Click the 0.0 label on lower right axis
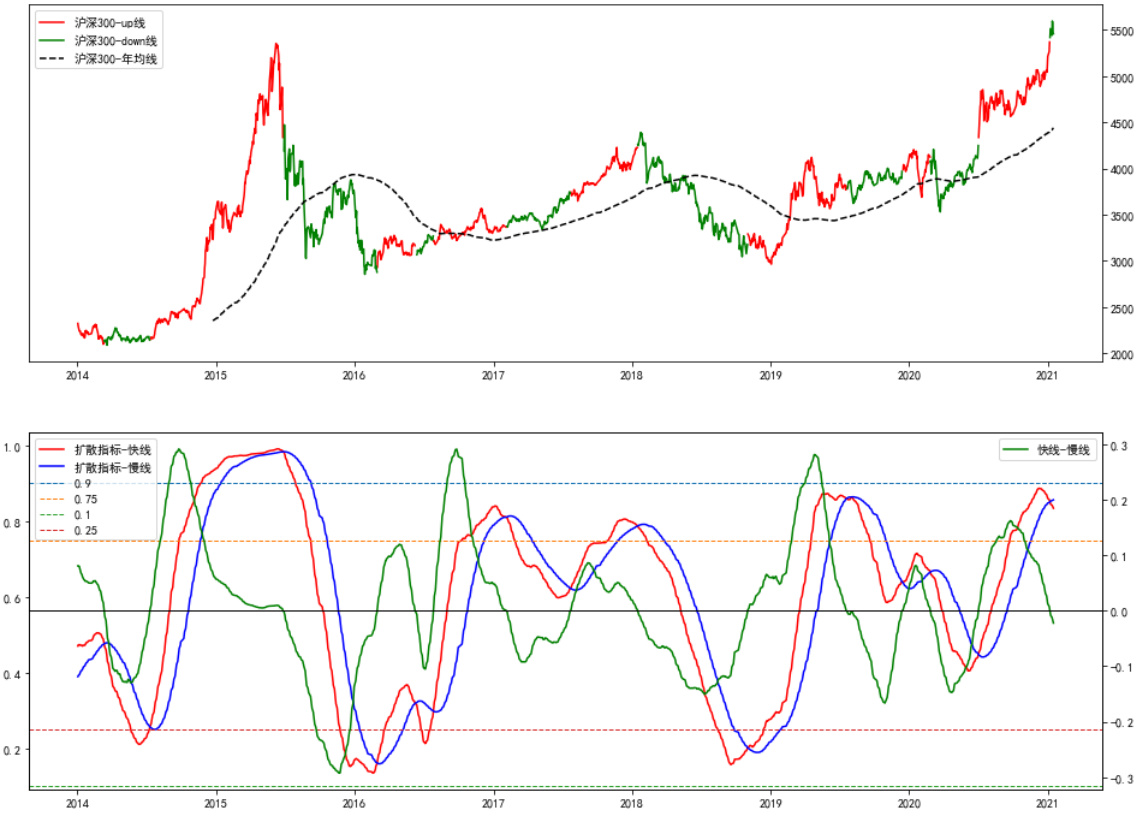1140x816 pixels. click(1117, 612)
